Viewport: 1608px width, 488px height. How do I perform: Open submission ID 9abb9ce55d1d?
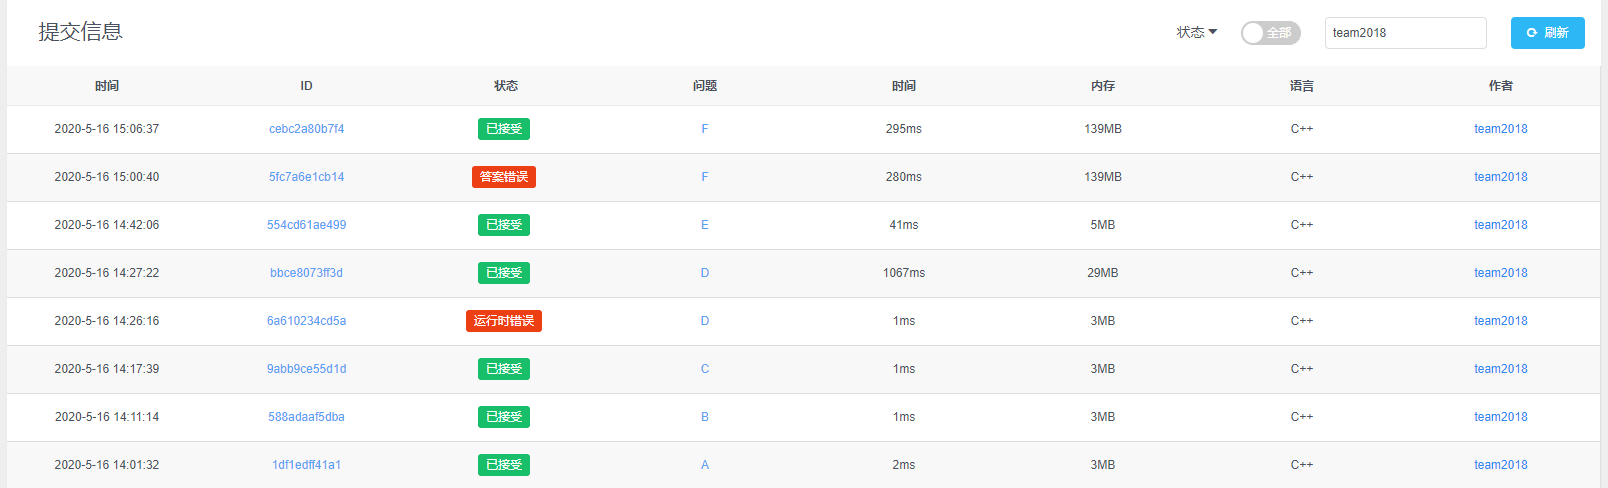(x=306, y=369)
